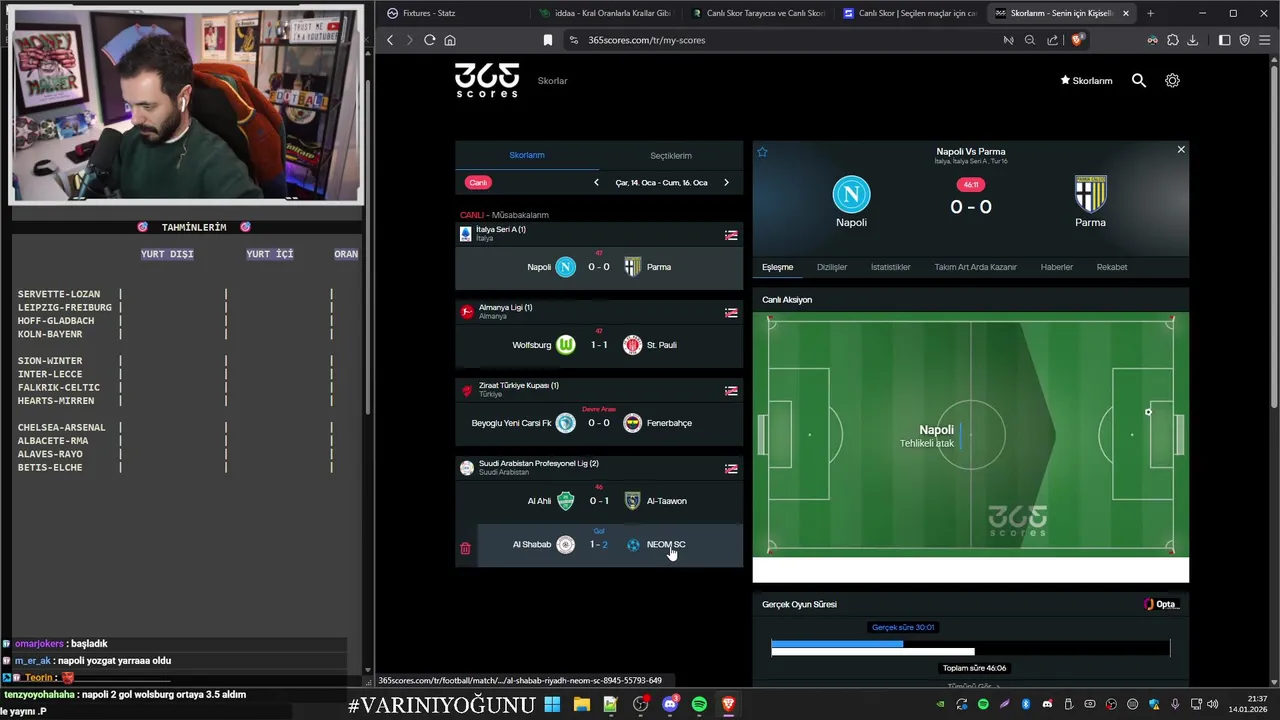The image size is (1280, 720).
Task: Open the settings gear in 365scores header
Action: 1172,80
